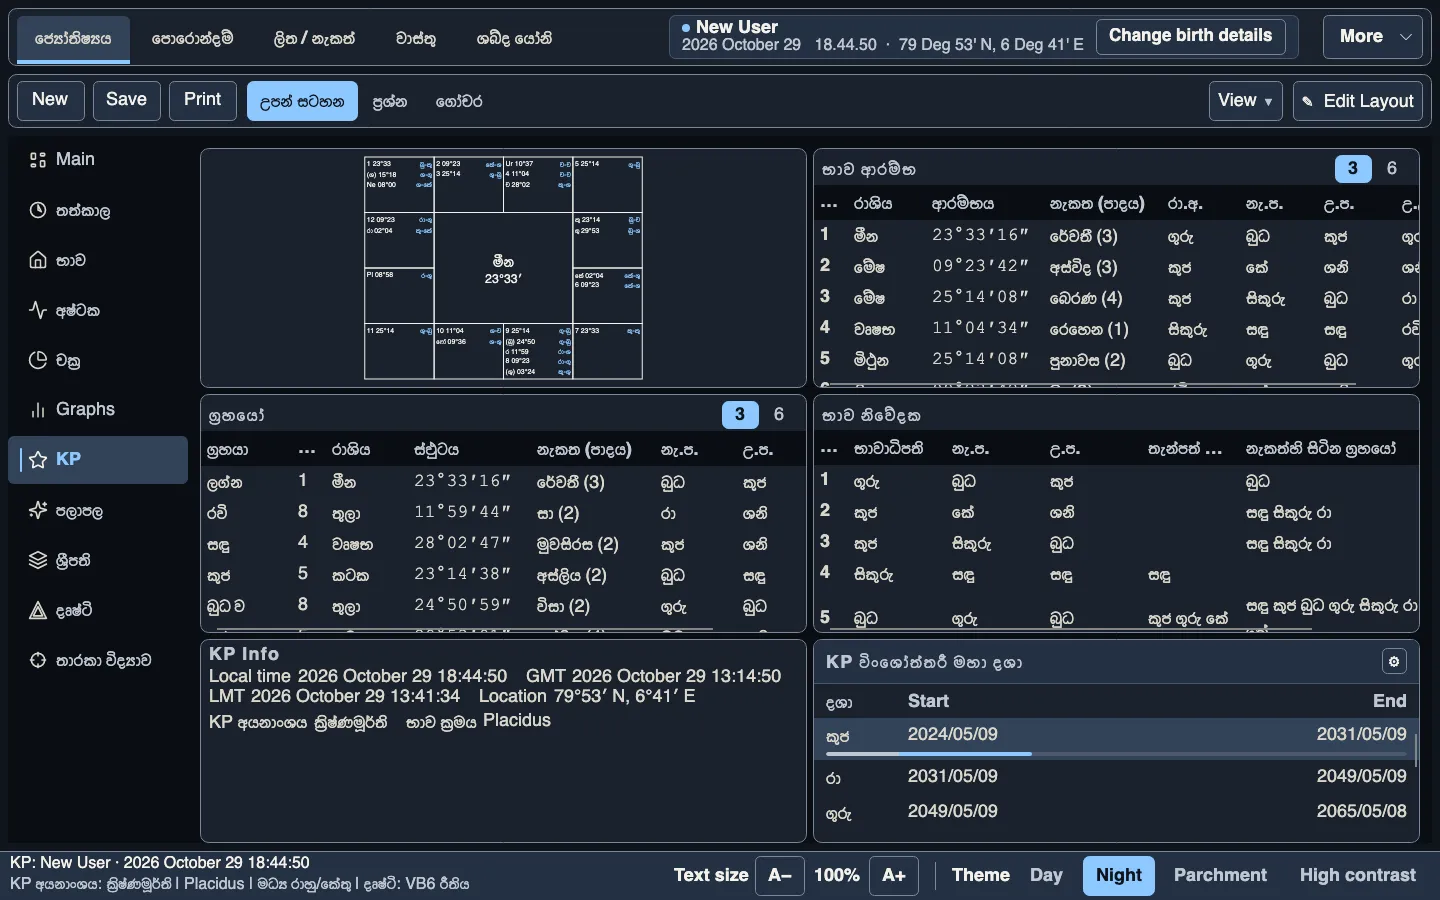Select the රා dasha row starting 2031/05/09

(1116, 777)
